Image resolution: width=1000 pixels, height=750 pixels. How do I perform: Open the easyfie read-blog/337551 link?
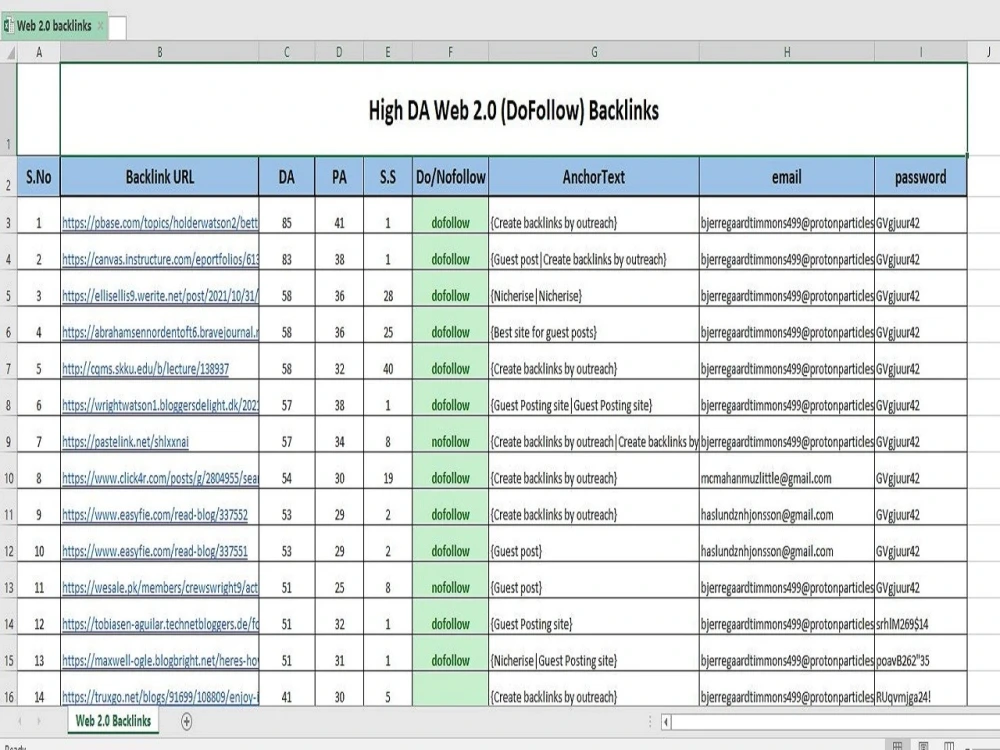[x=155, y=551]
